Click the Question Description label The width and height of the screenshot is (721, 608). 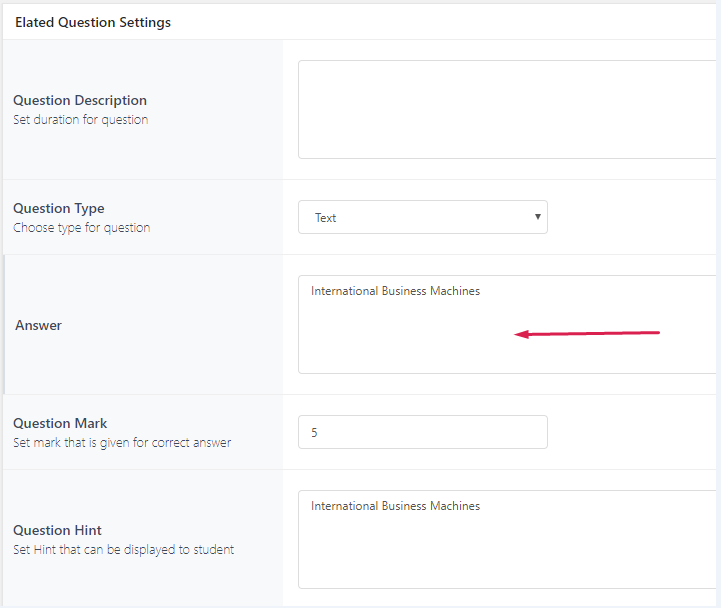(x=80, y=100)
